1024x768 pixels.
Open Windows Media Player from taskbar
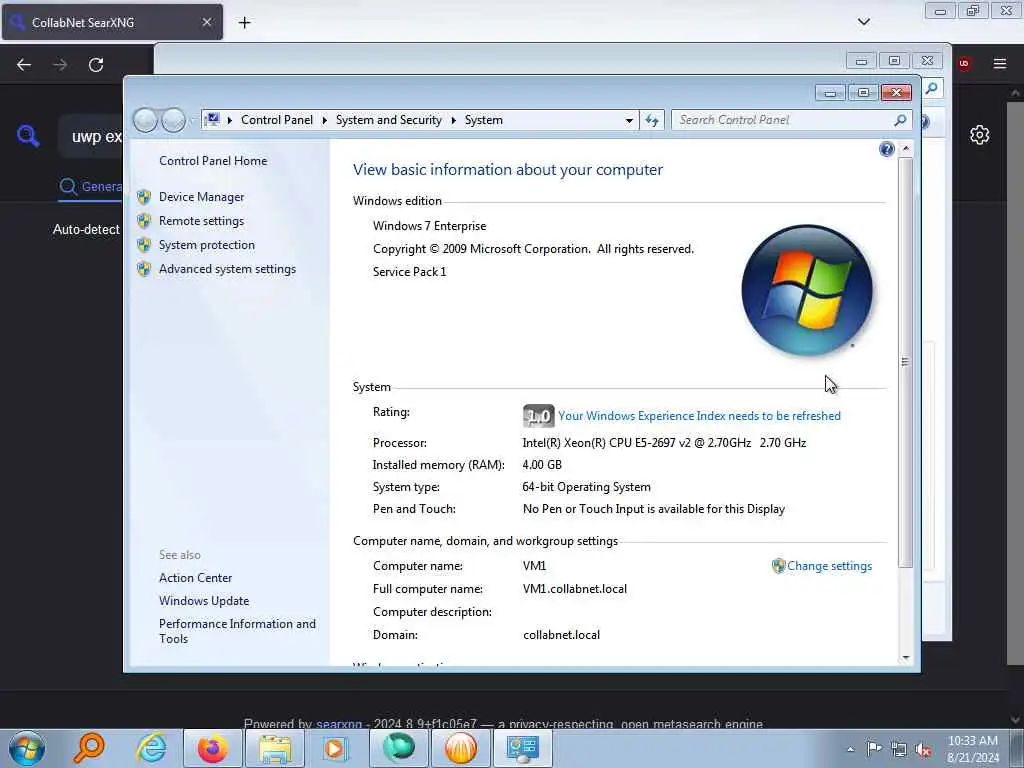[x=337, y=748]
